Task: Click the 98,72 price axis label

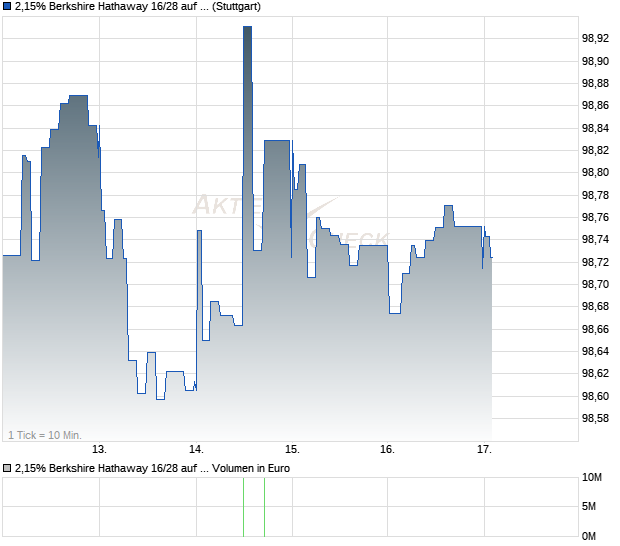Action: tap(595, 262)
